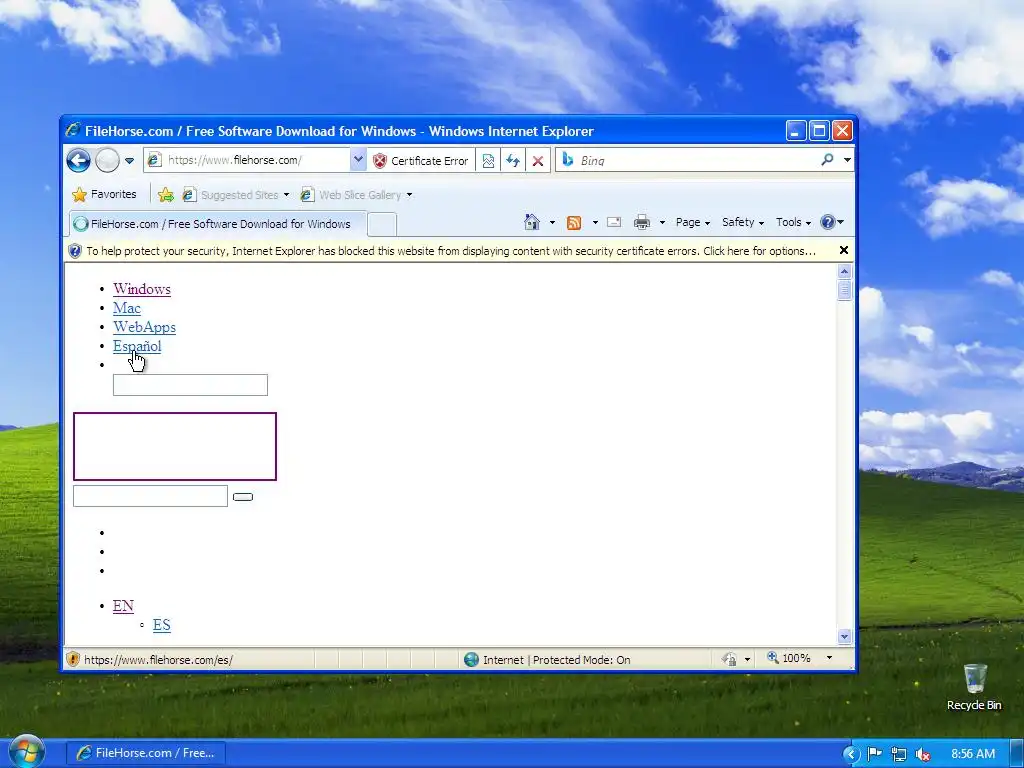This screenshot has width=1024, height=768.
Task: Click the Home page icon
Action: tap(532, 222)
